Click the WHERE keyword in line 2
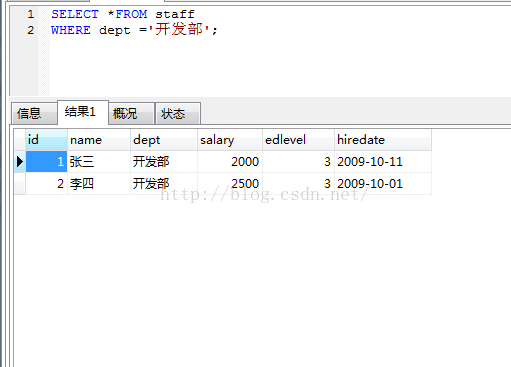Screen dimensions: 511x367 71,30
